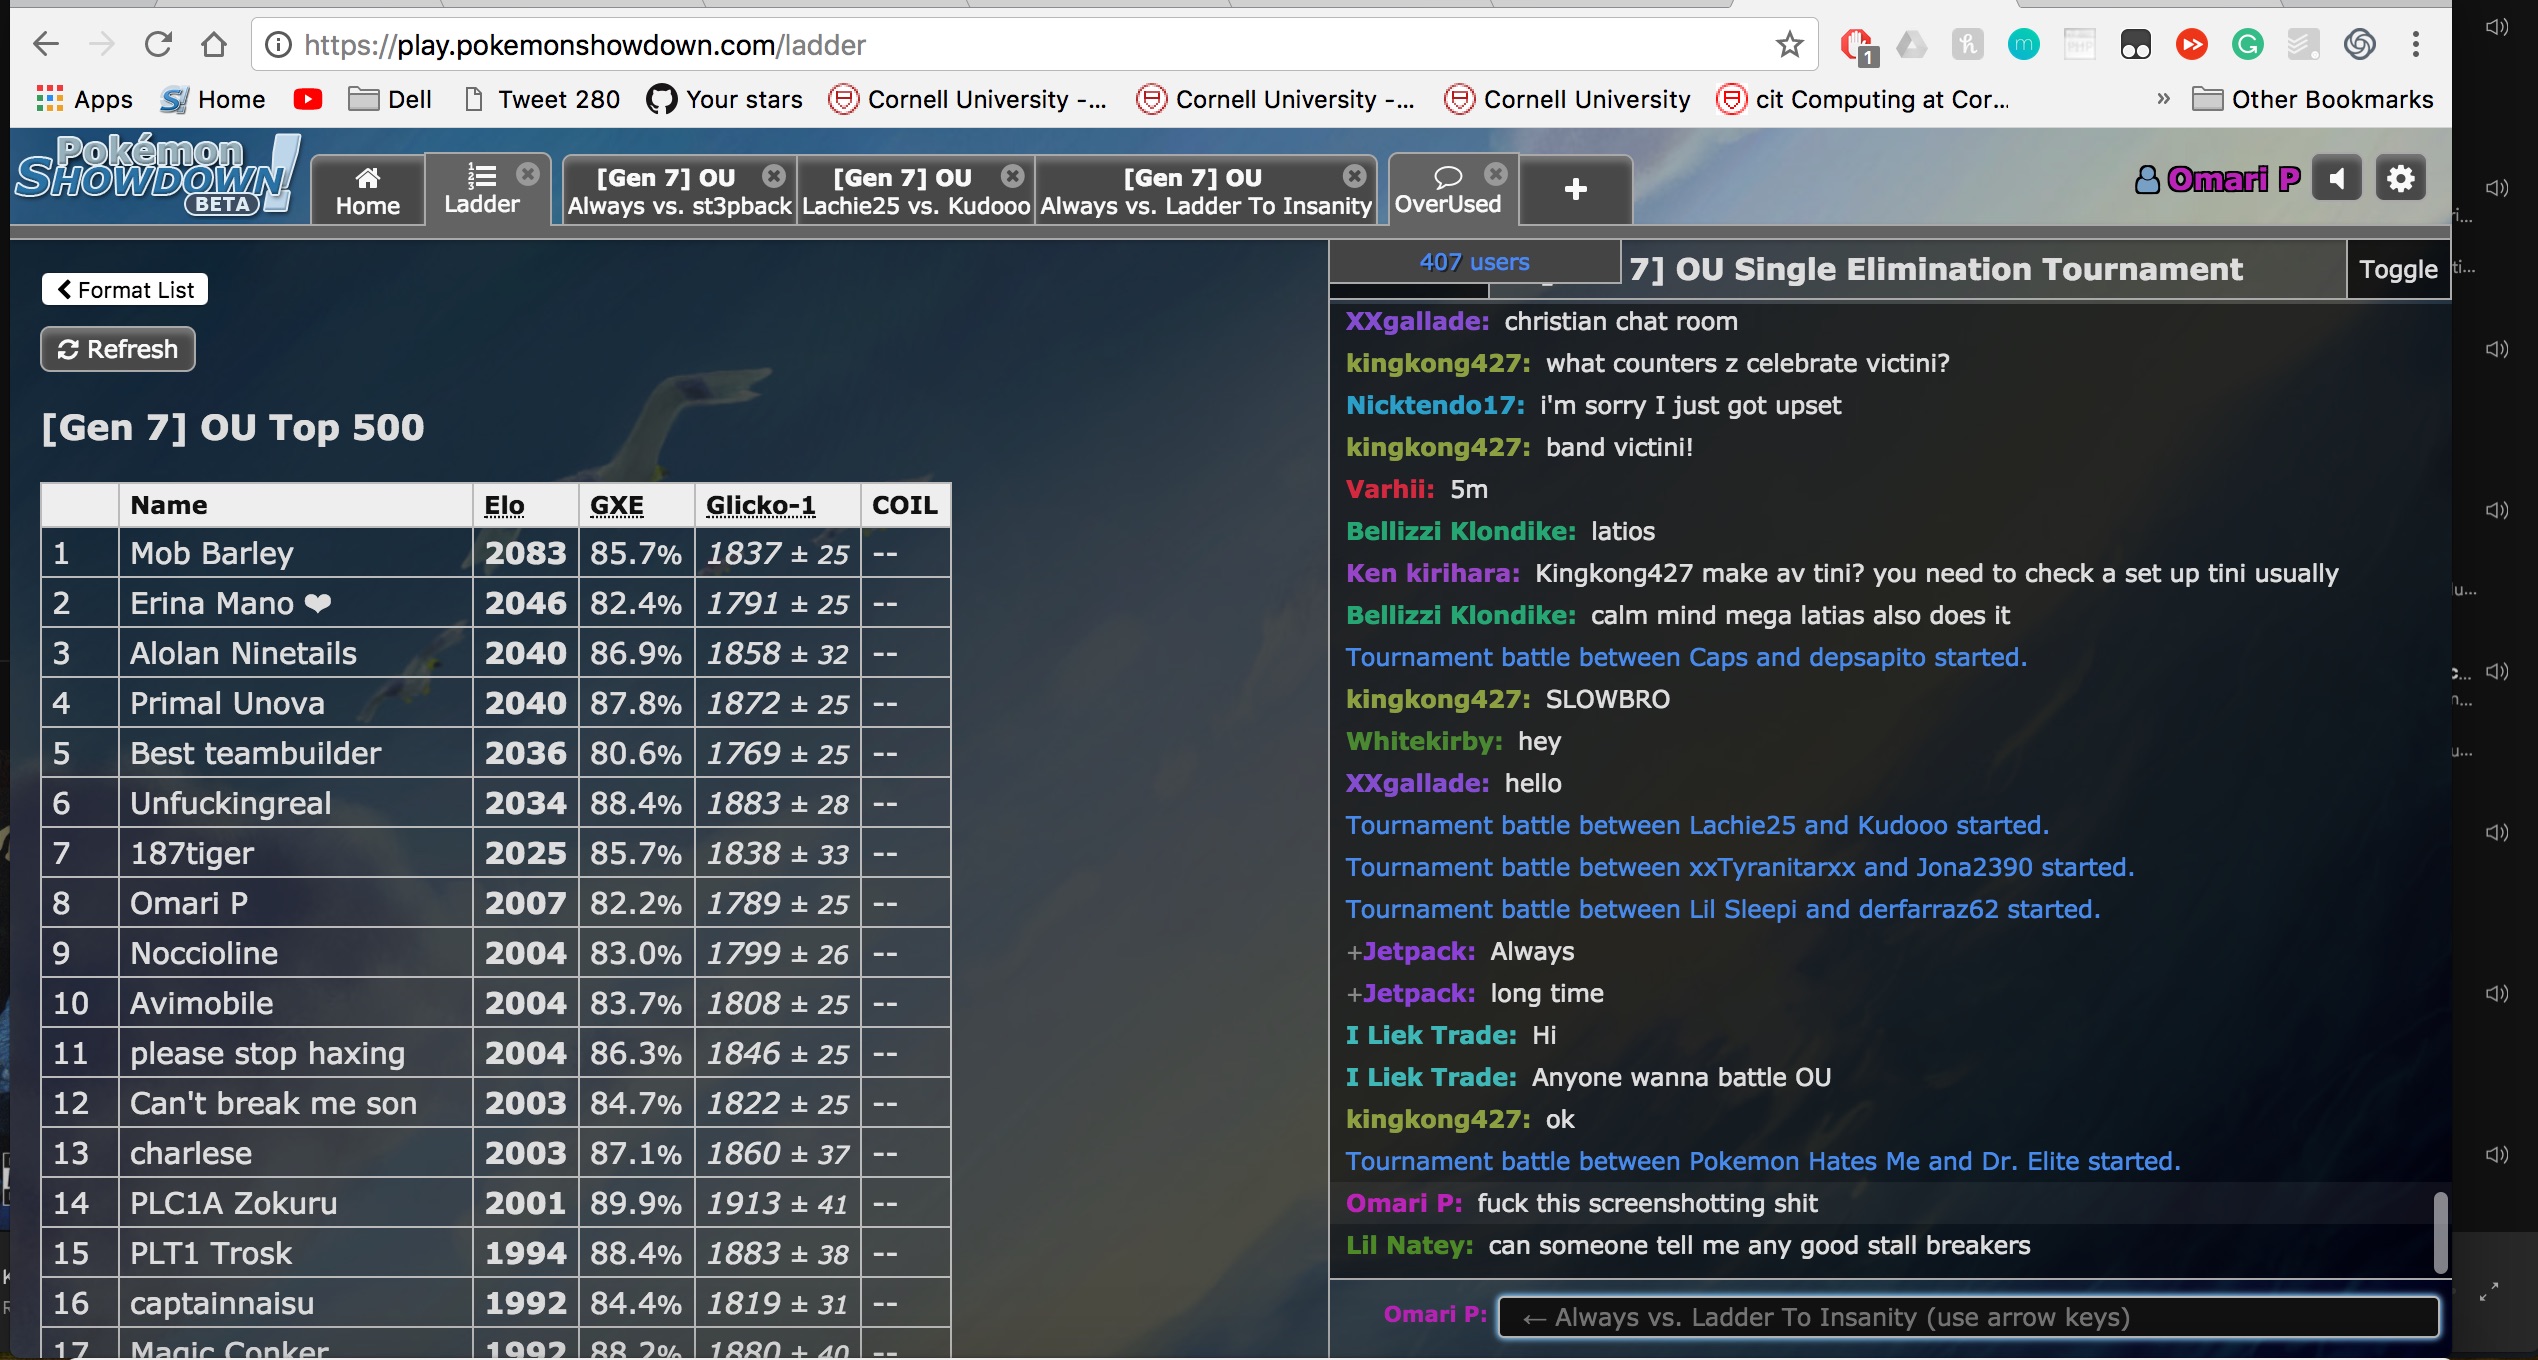The height and width of the screenshot is (1360, 2538).
Task: Close Always vs. st3pback battle tab
Action: click(x=773, y=176)
